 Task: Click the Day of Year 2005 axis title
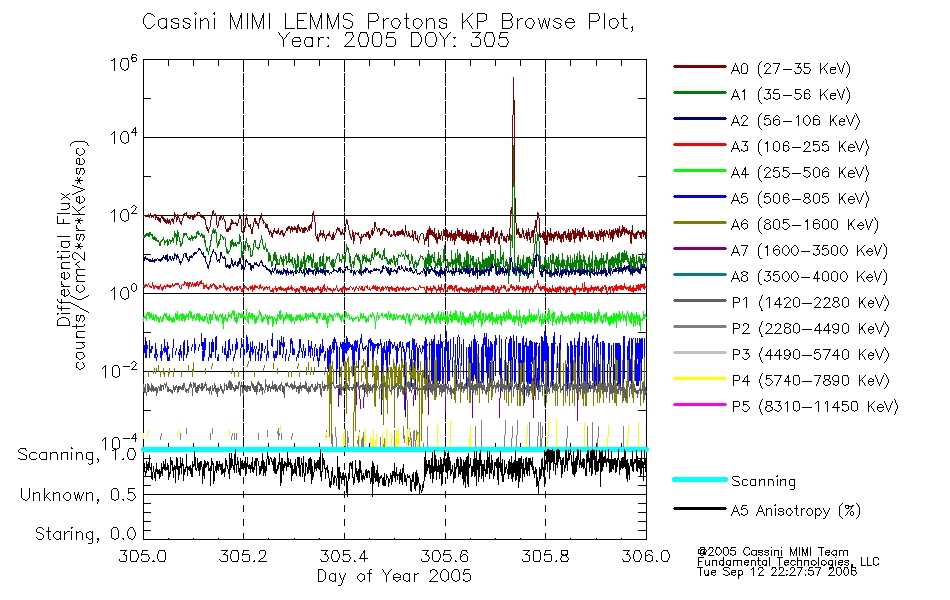(x=394, y=576)
